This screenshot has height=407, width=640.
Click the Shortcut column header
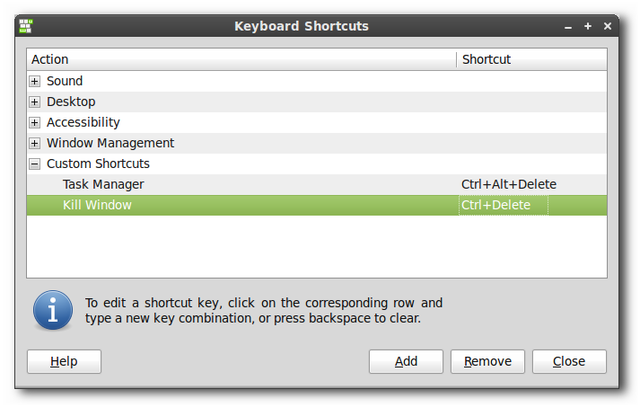coord(532,60)
